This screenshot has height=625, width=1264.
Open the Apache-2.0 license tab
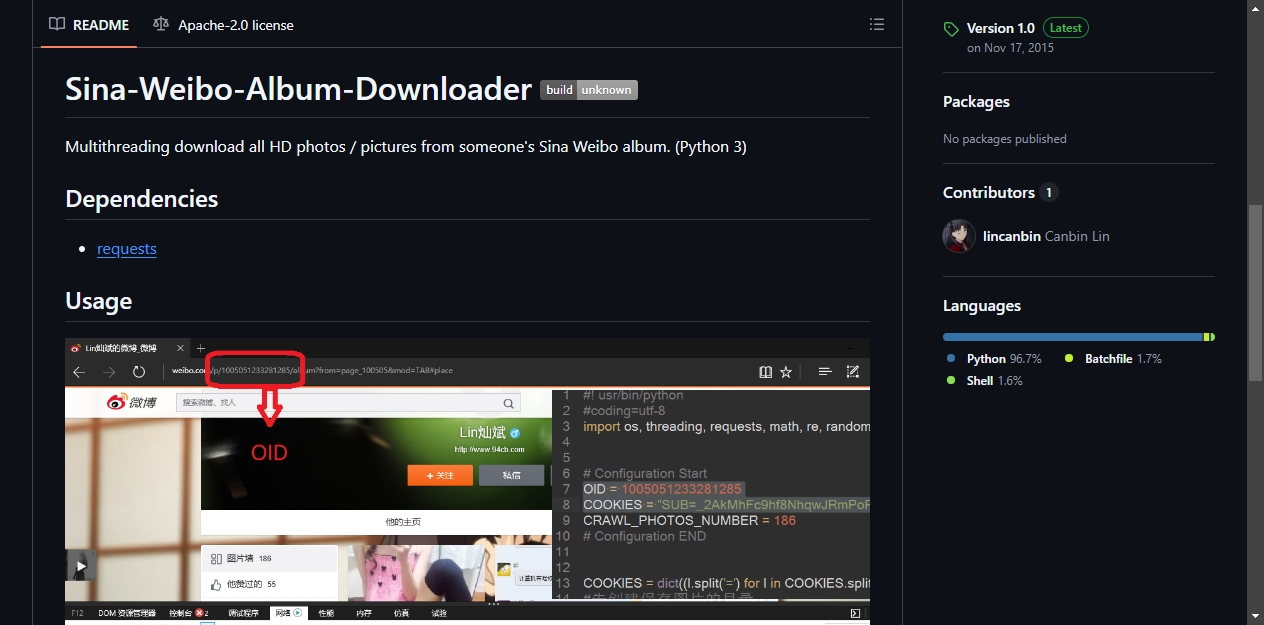223,25
